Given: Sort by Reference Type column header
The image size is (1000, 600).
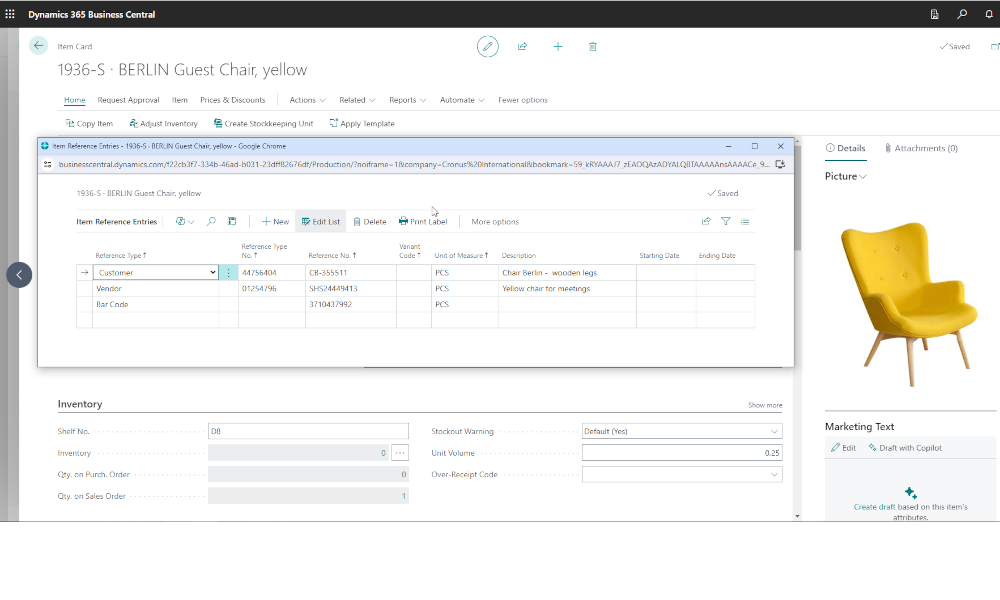Looking at the screenshot, I should pyautogui.click(x=121, y=256).
